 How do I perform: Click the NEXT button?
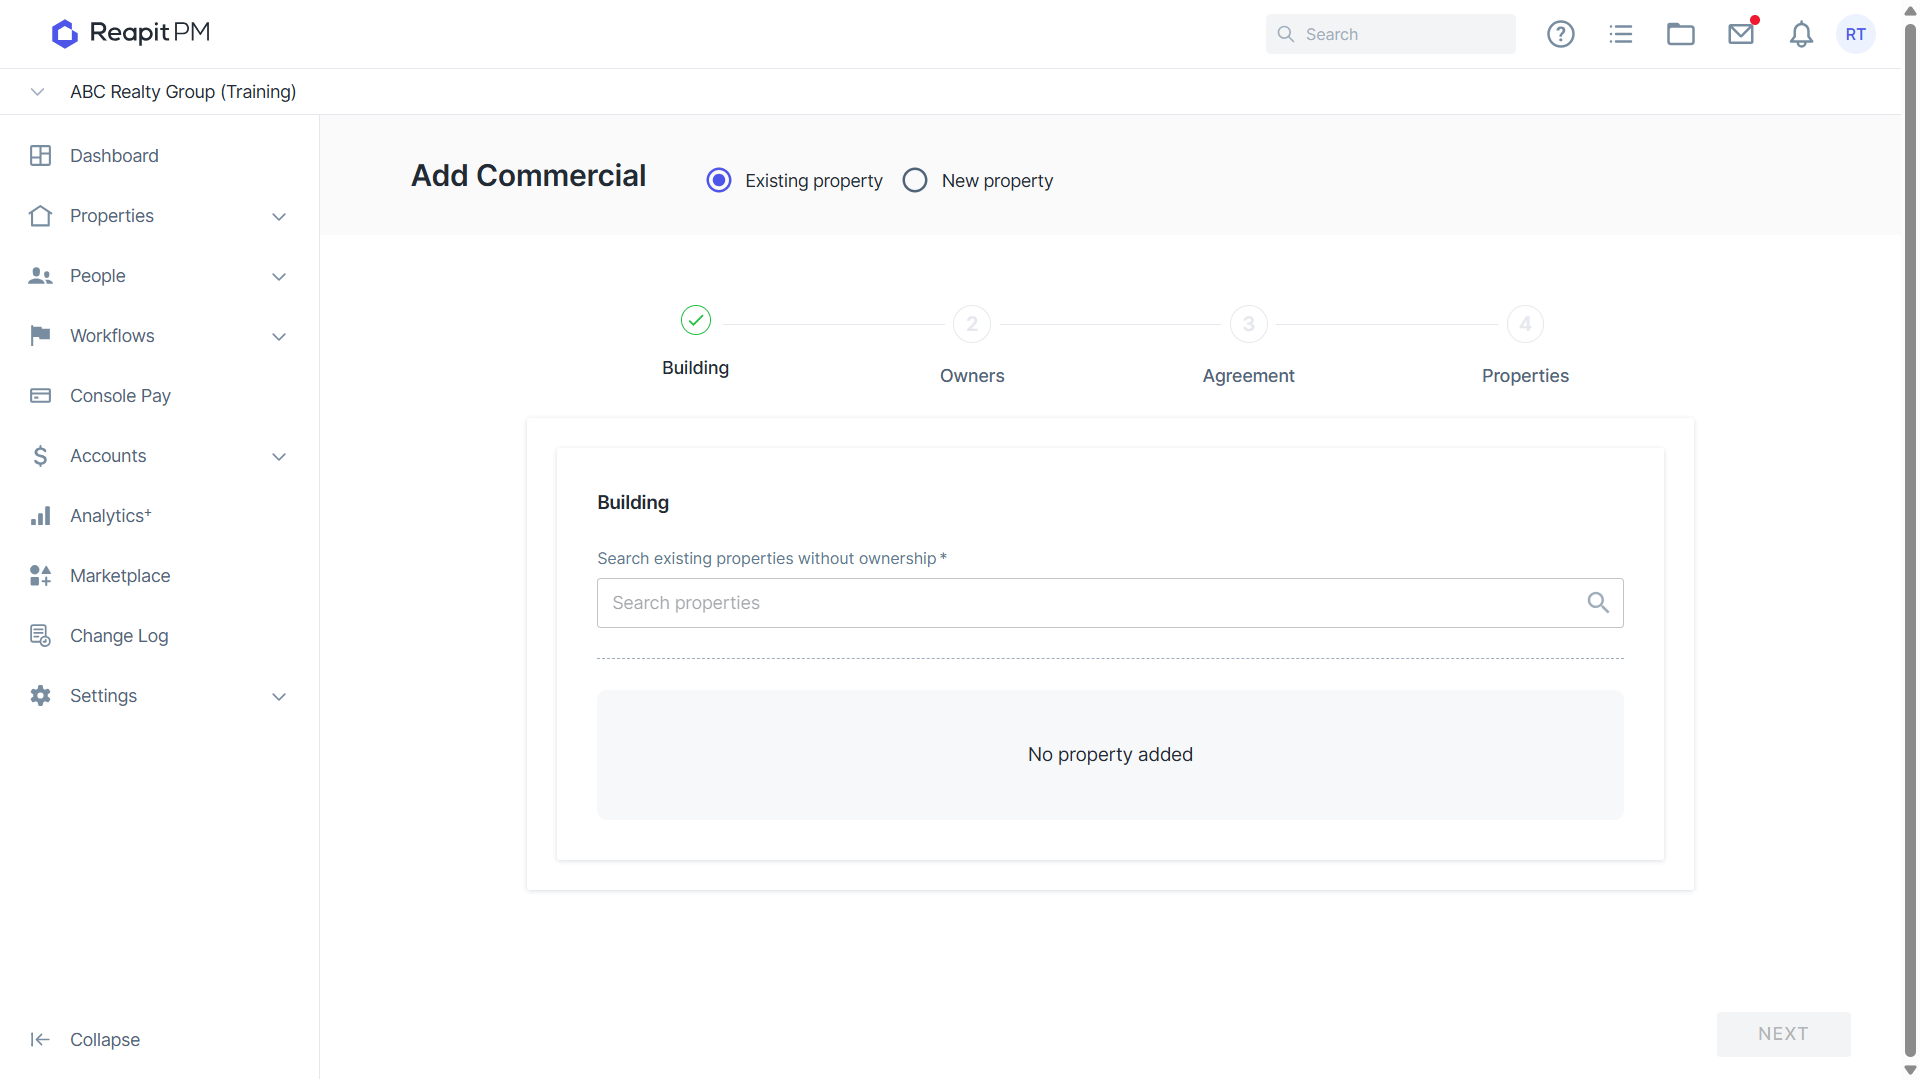(x=1783, y=1034)
